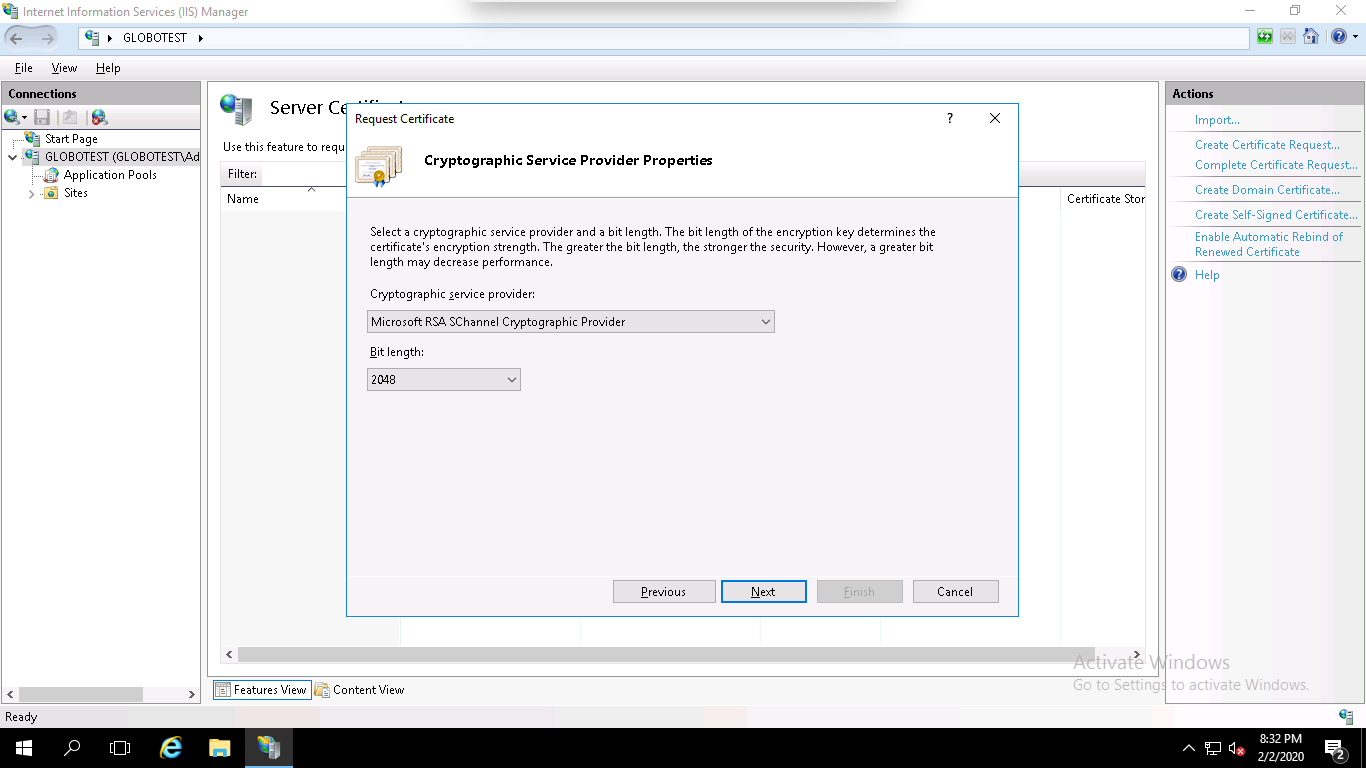Close the Request Certificate dialog

(x=995, y=118)
